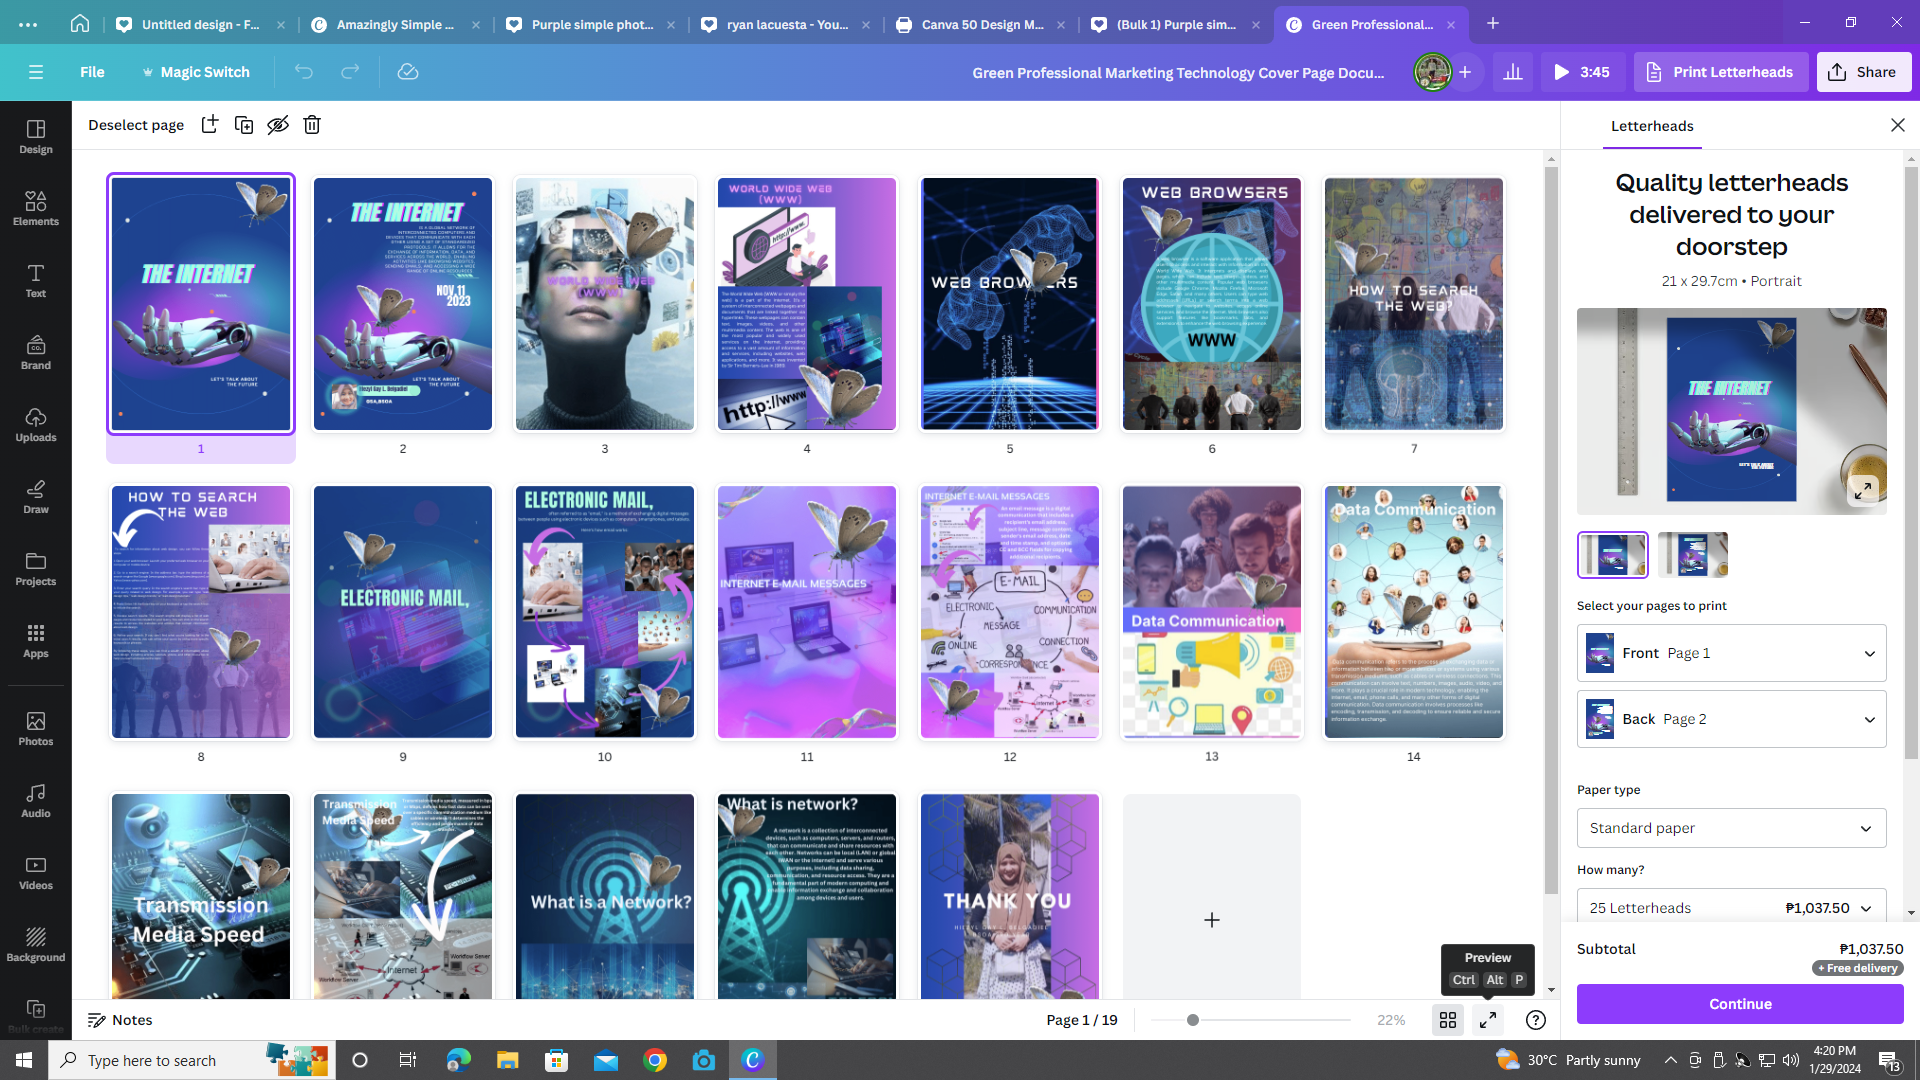The image size is (1920, 1080).
Task: Toggle the grid view button
Action: [1447, 1020]
